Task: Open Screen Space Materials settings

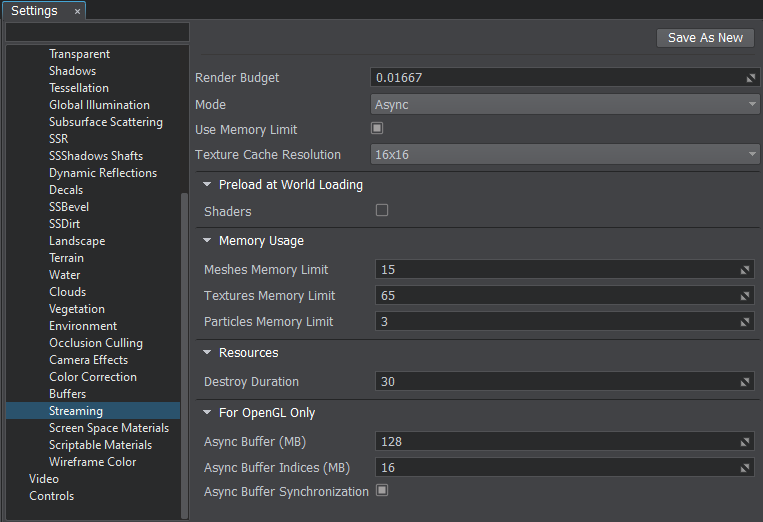Action: [x=109, y=428]
